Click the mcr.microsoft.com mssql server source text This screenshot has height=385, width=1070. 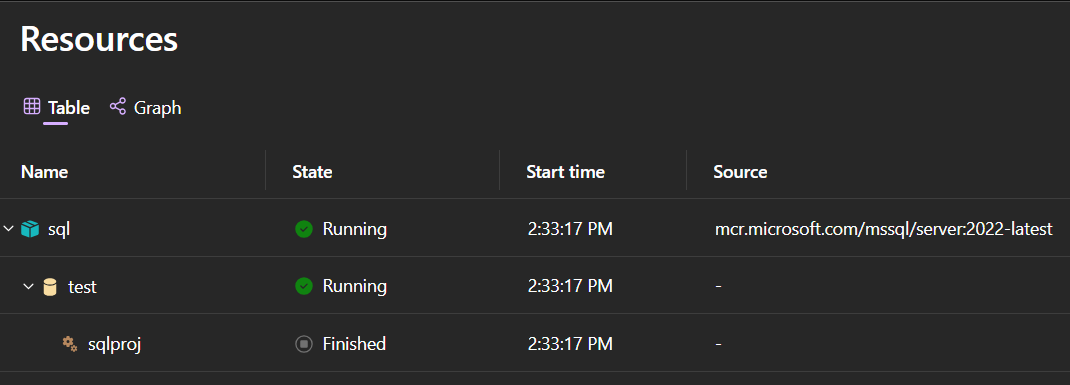point(883,229)
